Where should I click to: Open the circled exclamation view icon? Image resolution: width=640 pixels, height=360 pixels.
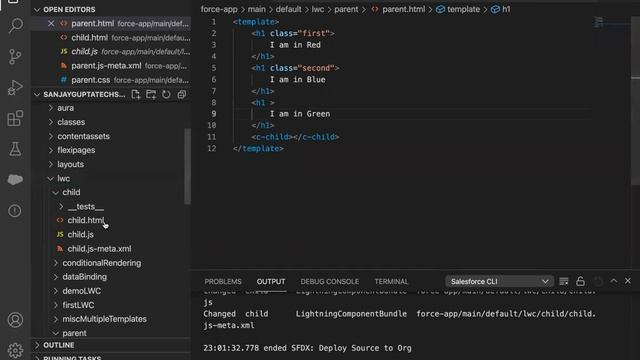(x=15, y=211)
